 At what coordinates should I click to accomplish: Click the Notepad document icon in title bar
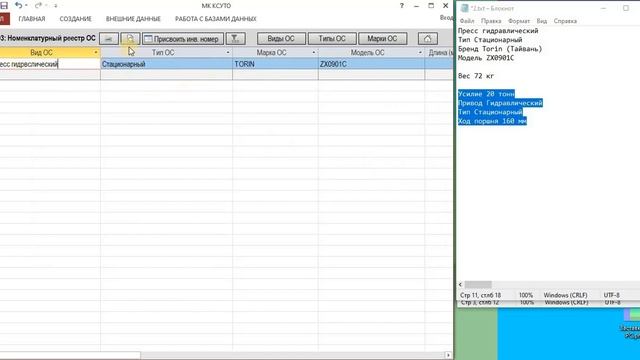click(x=464, y=8)
